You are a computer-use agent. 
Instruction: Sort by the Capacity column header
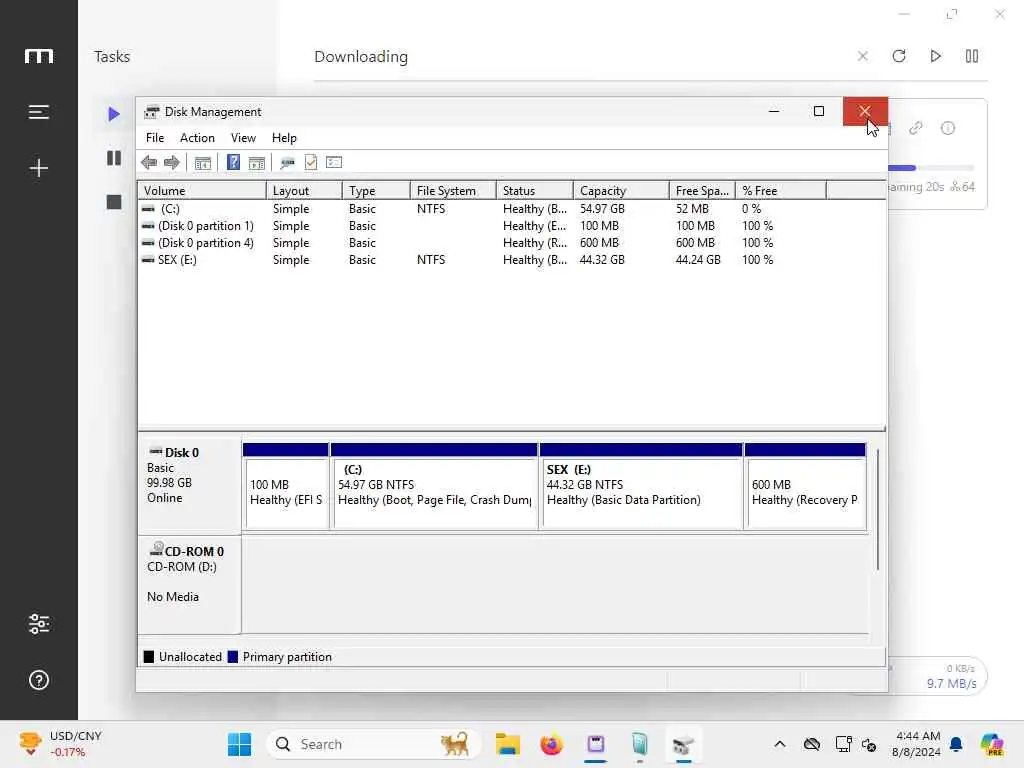(621, 191)
